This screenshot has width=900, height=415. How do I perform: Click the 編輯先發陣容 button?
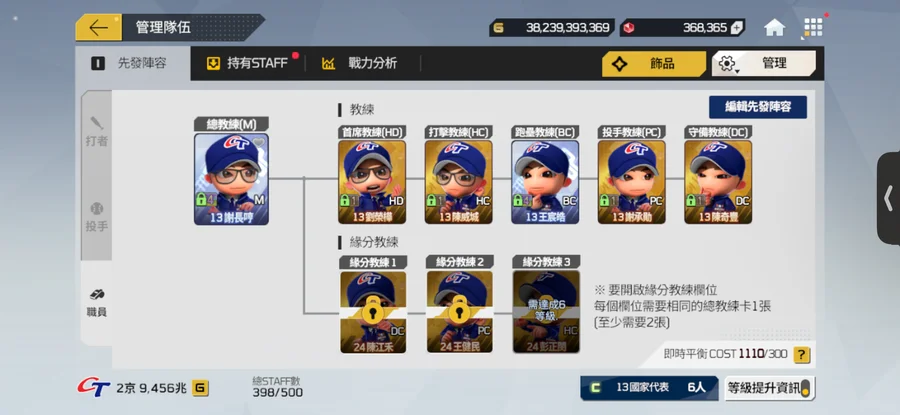758,107
